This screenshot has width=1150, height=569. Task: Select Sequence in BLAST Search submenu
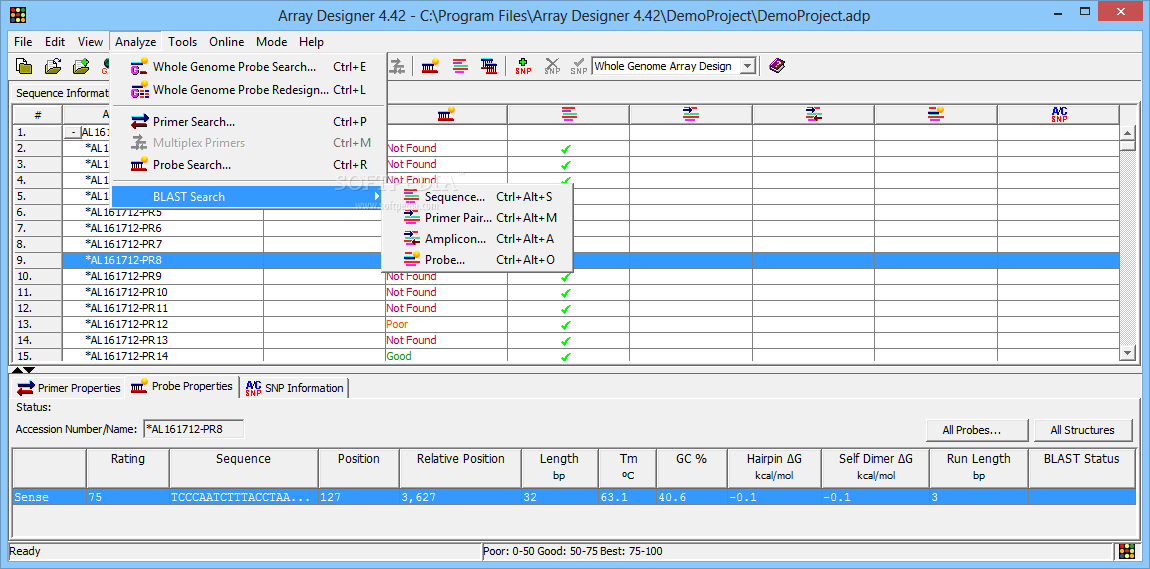477,197
